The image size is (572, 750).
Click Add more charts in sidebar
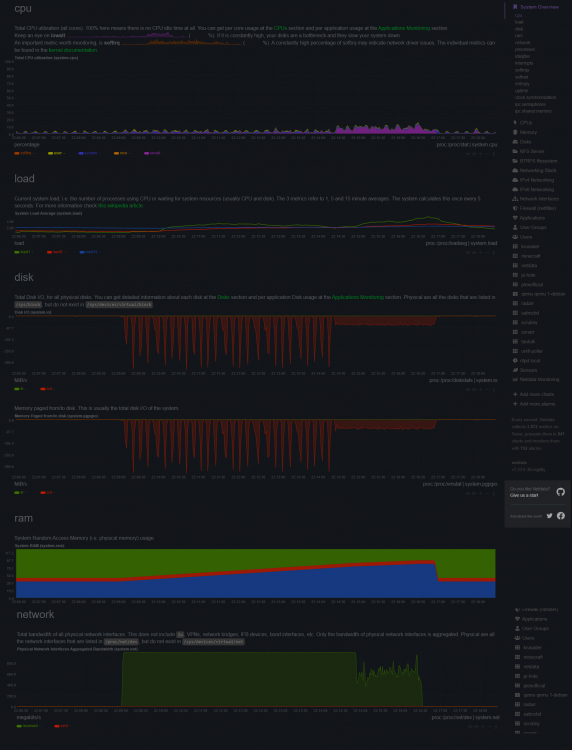click(533, 395)
